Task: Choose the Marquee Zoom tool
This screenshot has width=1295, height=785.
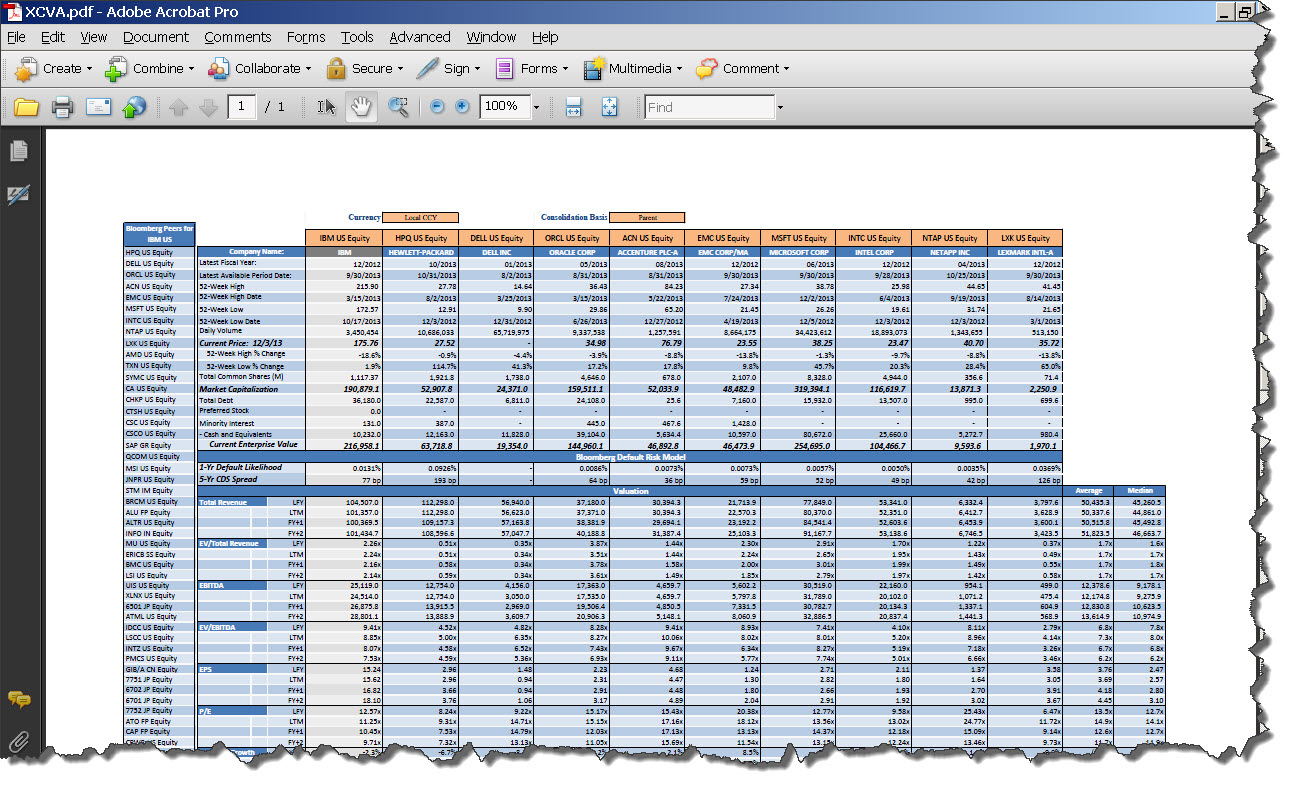Action: (x=398, y=107)
